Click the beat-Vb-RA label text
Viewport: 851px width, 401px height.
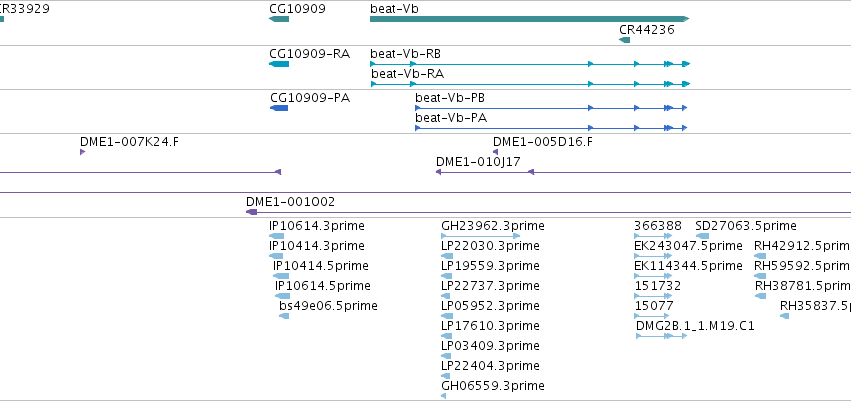pos(408,74)
